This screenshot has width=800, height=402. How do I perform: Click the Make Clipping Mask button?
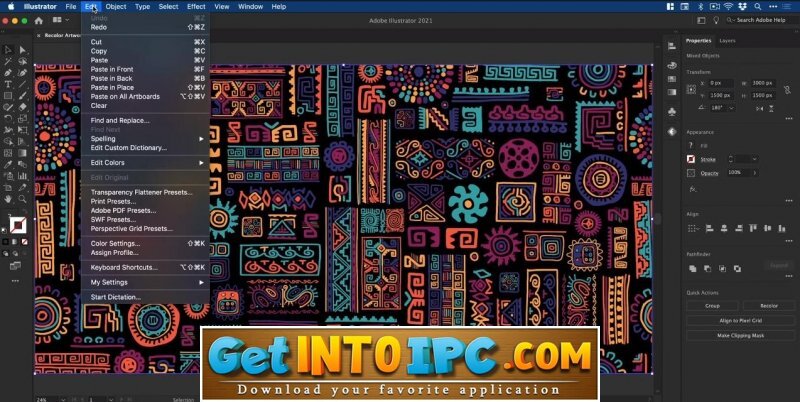point(740,336)
